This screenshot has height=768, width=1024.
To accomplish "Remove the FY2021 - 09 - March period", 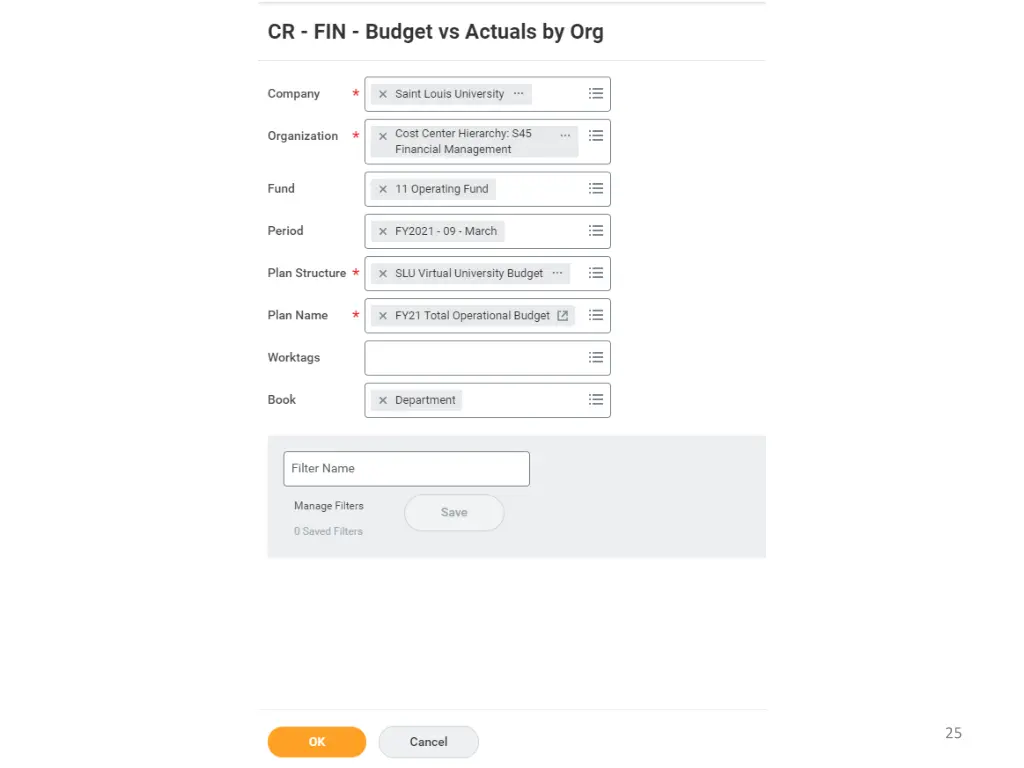I will click(x=382, y=231).
